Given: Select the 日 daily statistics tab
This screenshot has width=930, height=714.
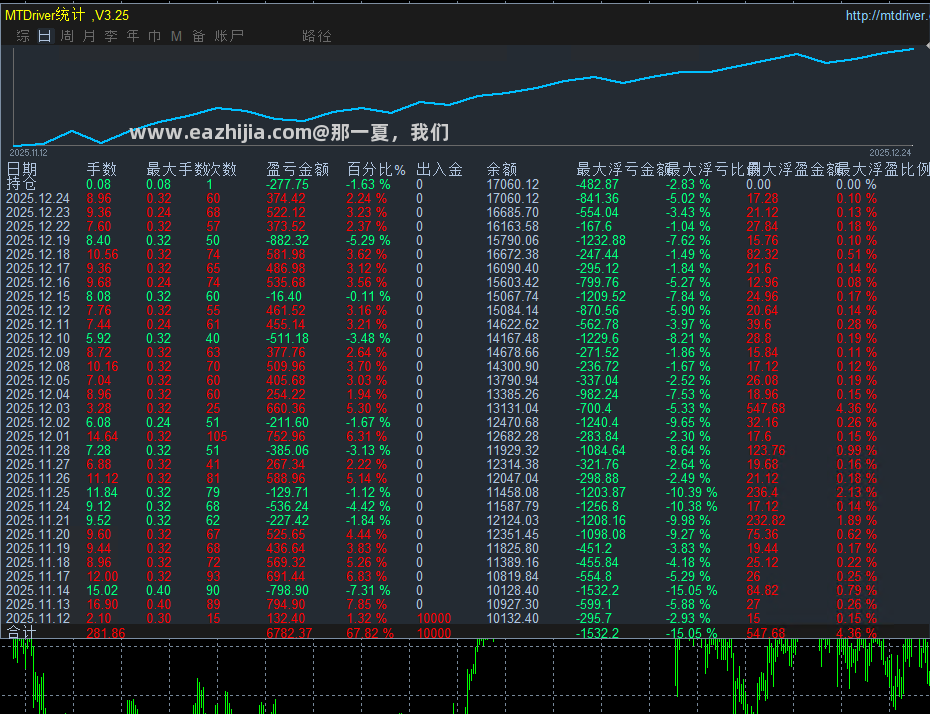Looking at the screenshot, I should pyautogui.click(x=45, y=36).
